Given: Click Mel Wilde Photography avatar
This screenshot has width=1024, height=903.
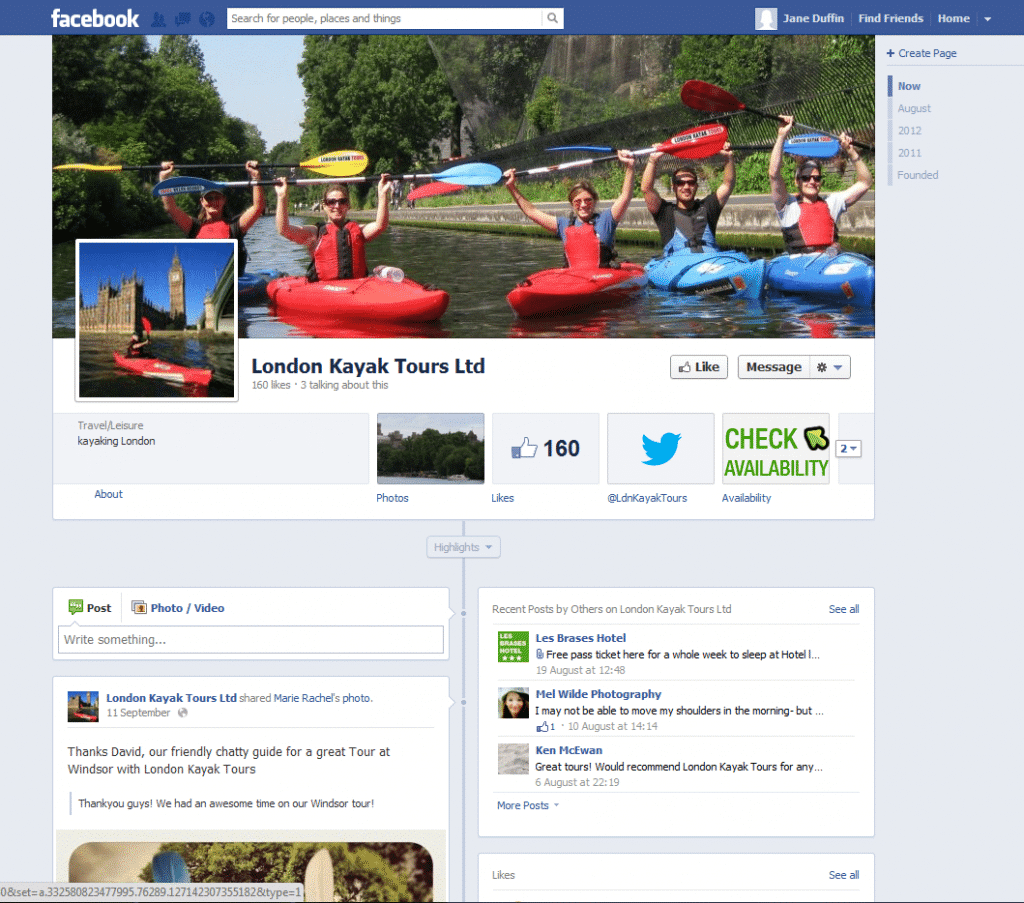Looking at the screenshot, I should [x=513, y=703].
